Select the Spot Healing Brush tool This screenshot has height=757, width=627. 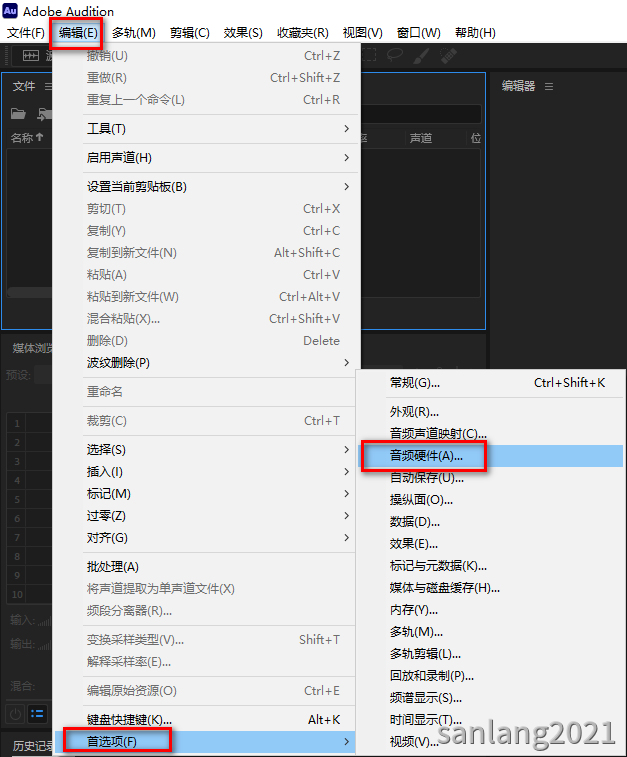point(448,56)
